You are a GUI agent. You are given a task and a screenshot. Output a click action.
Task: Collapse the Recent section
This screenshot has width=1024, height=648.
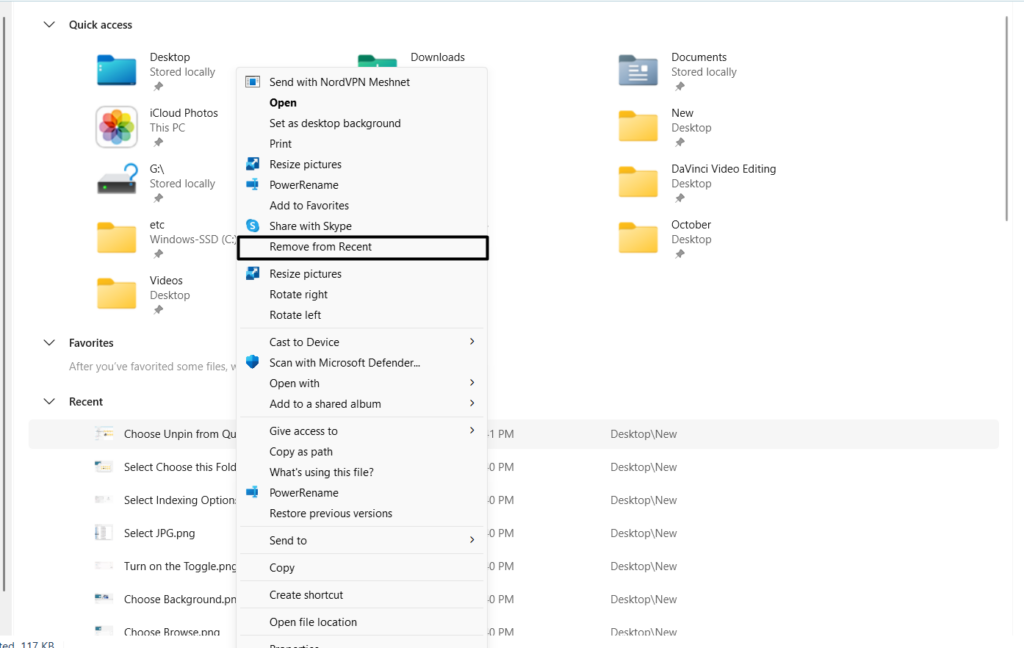tap(49, 402)
